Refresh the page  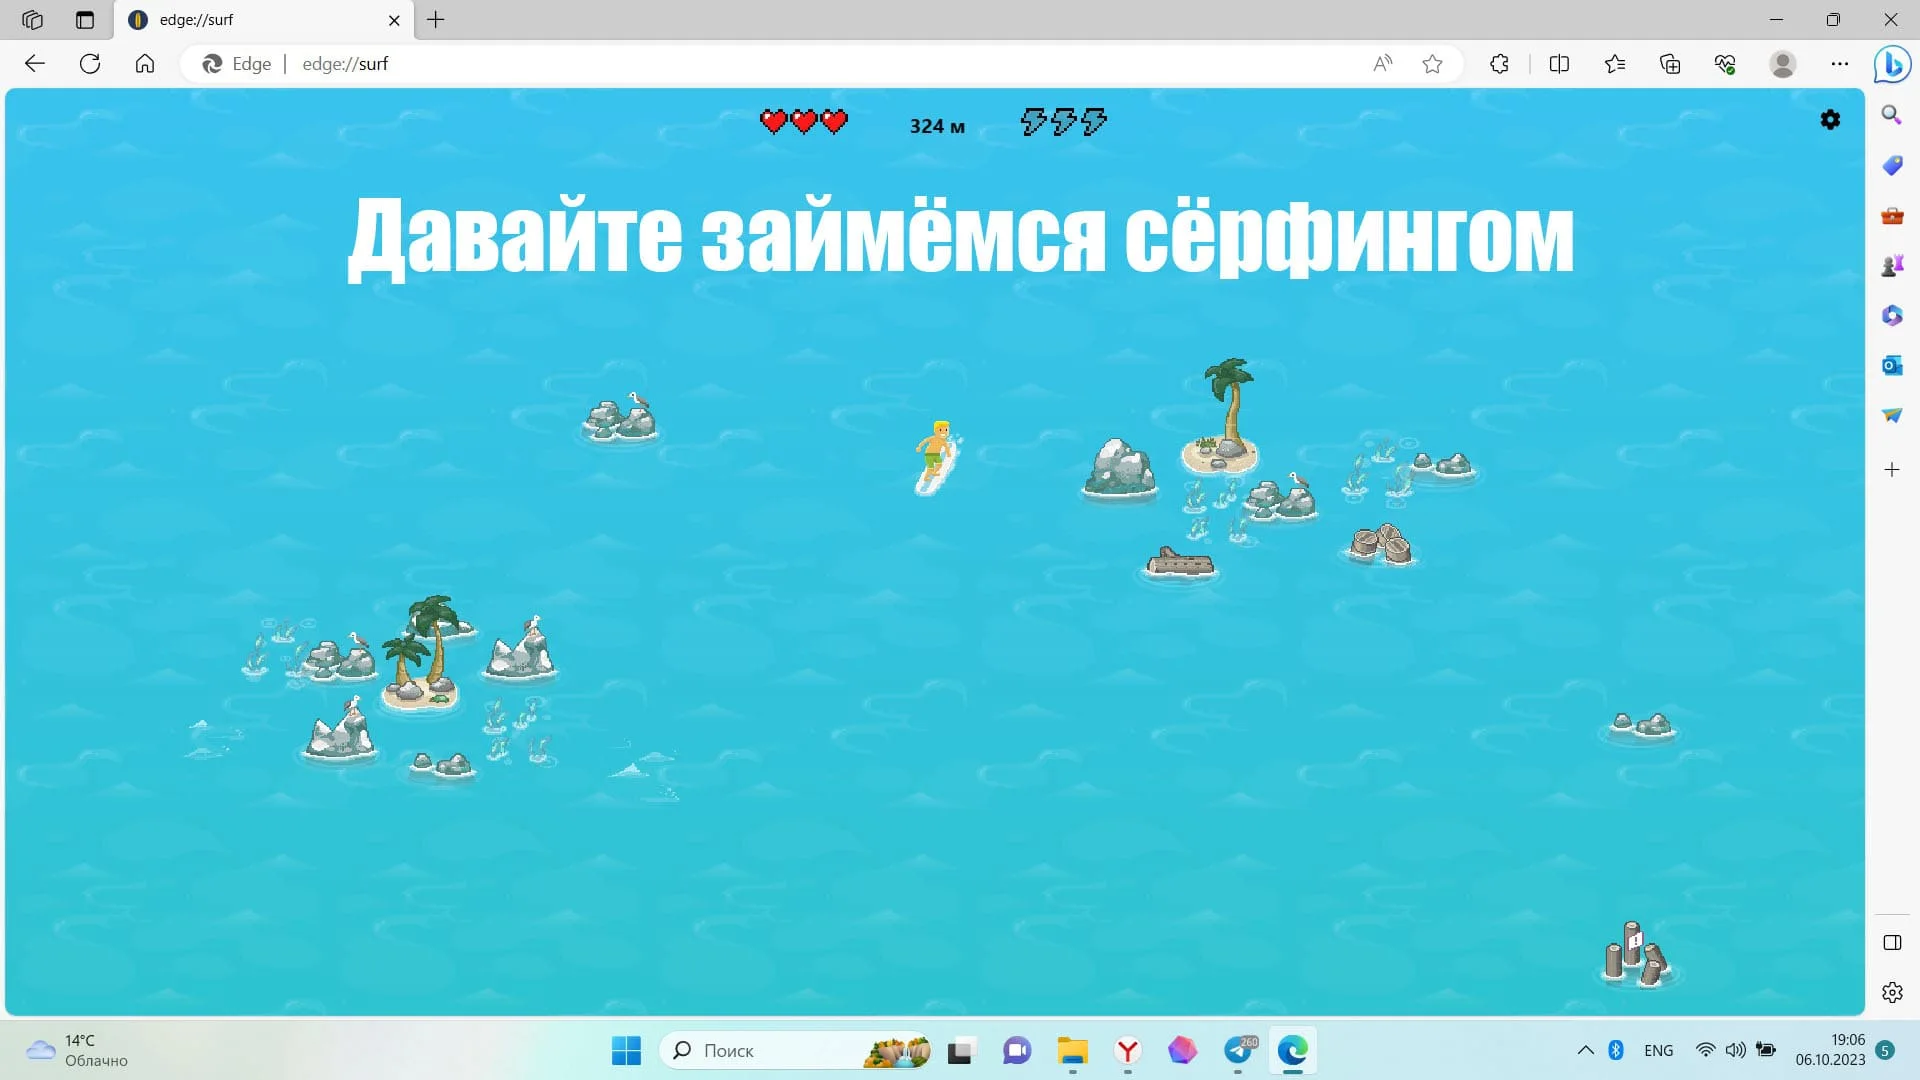click(x=90, y=64)
